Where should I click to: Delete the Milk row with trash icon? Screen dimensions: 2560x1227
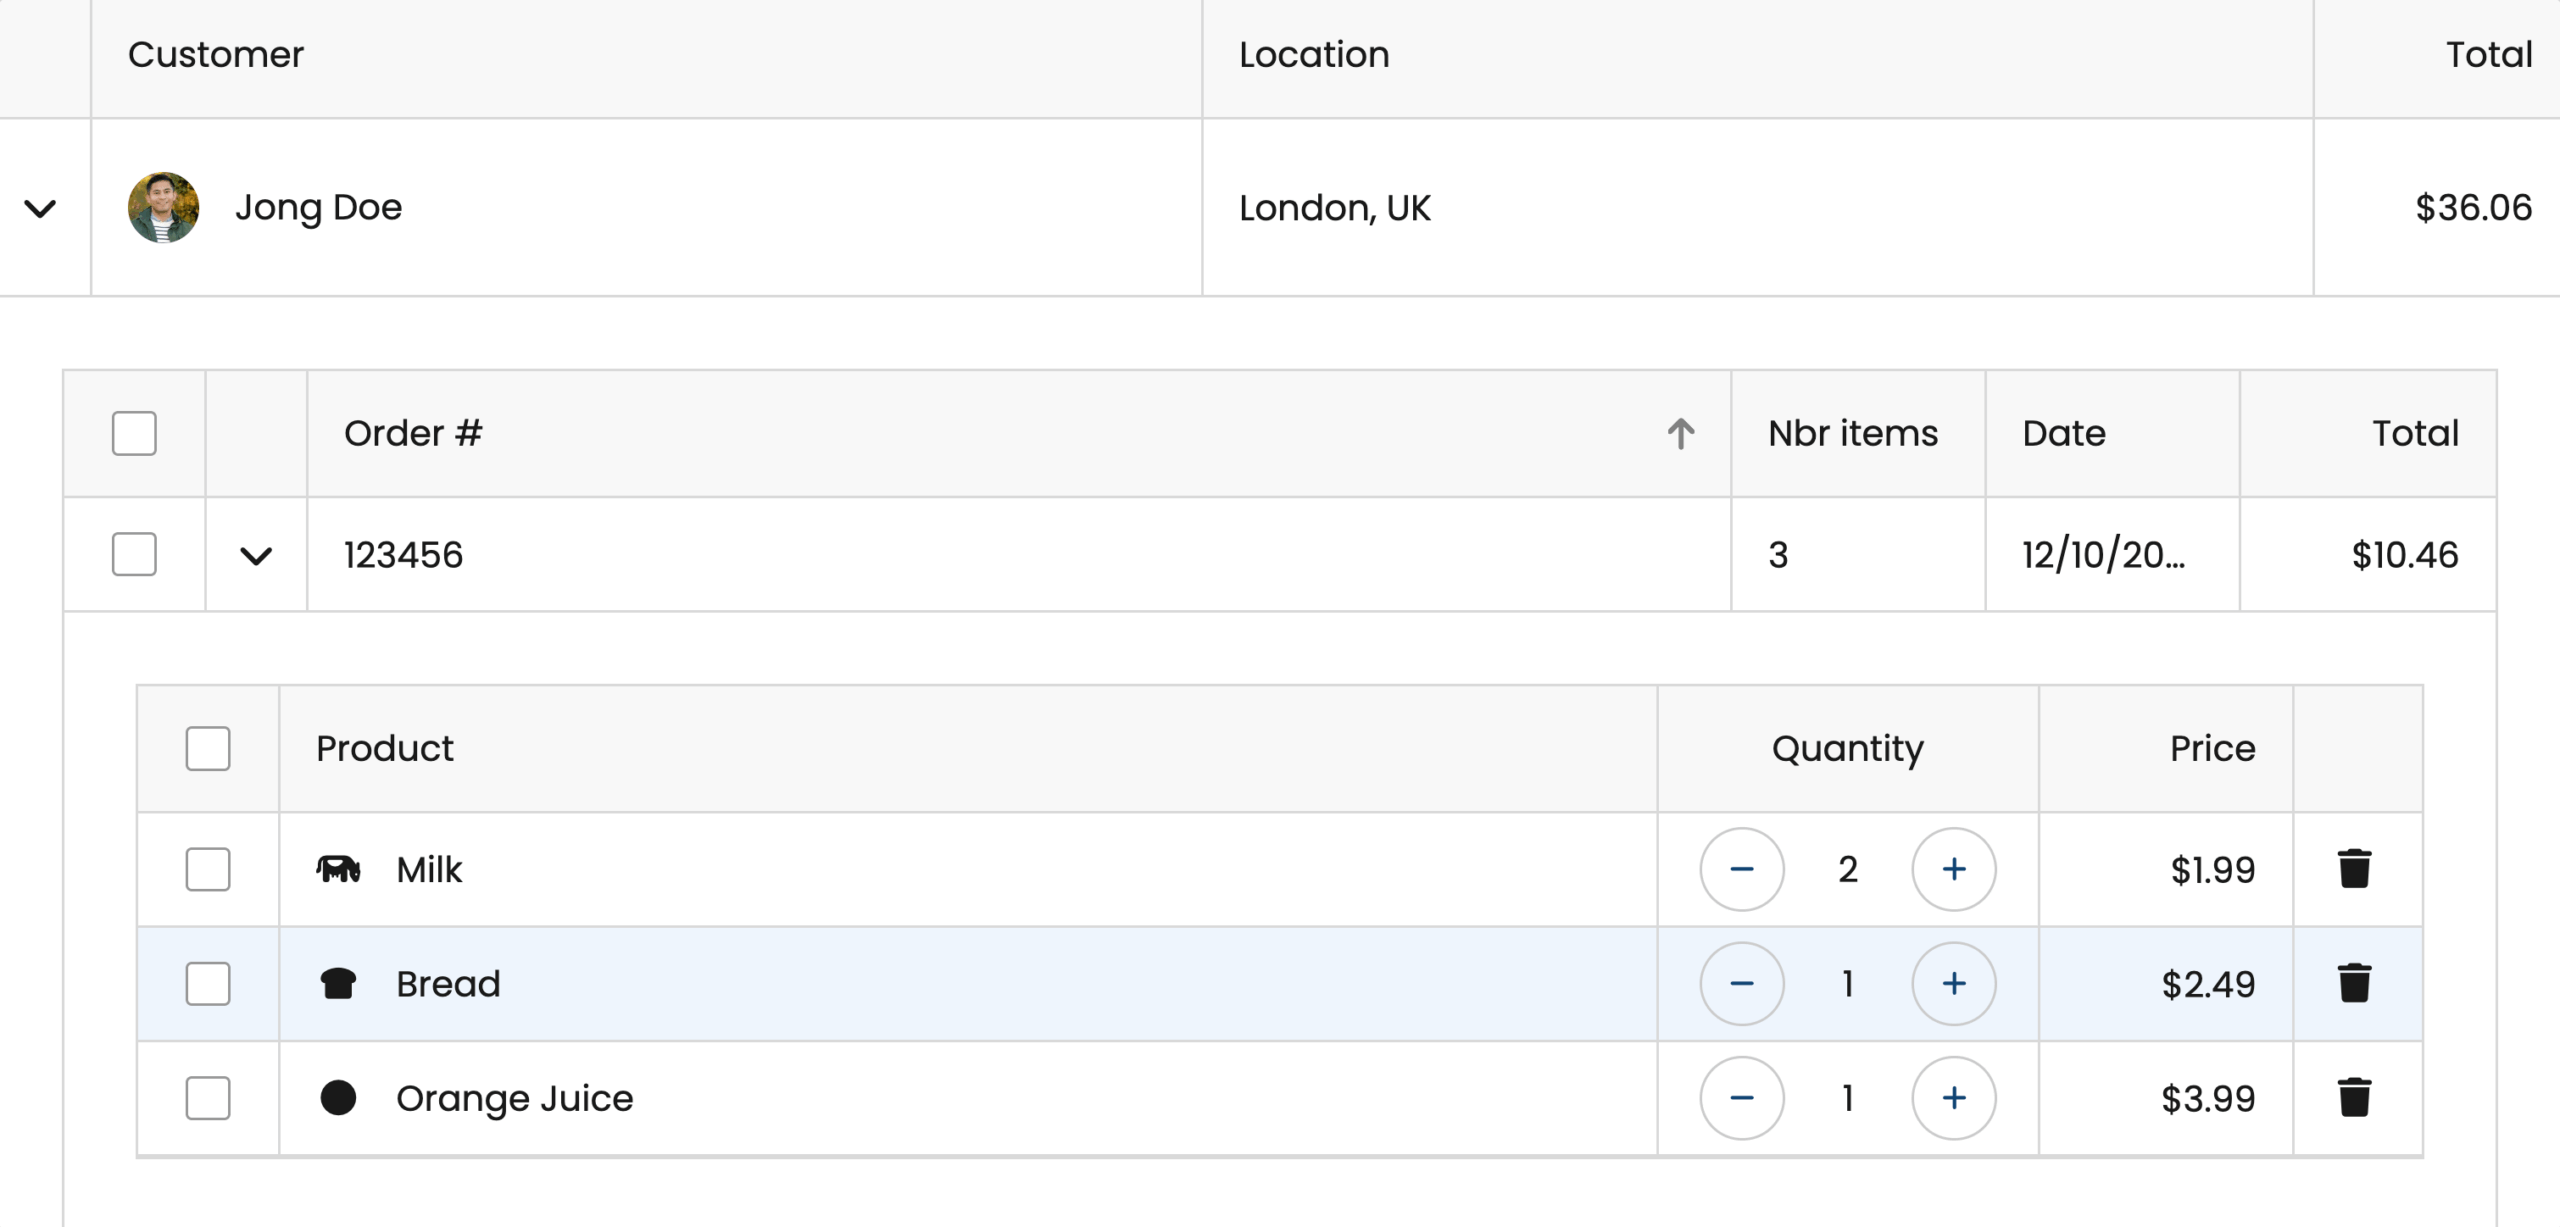click(x=2354, y=869)
